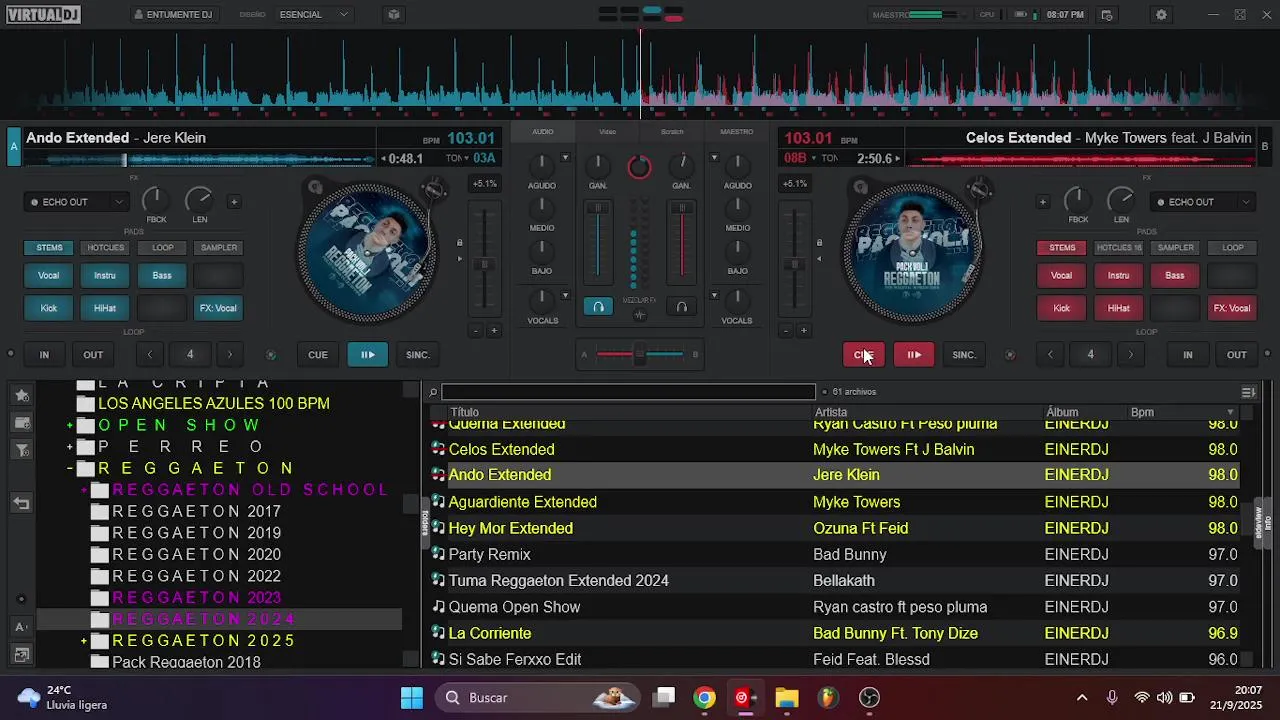Select left deck HOTCUES pad tab
Image resolution: width=1280 pixels, height=720 pixels.
105,248
